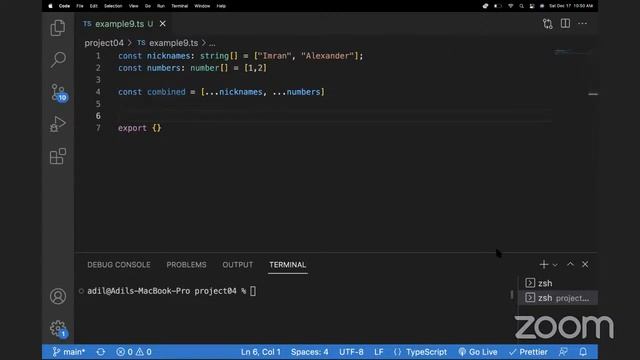
Task: Maximize the panel with the up chevron
Action: pyautogui.click(x=570, y=264)
